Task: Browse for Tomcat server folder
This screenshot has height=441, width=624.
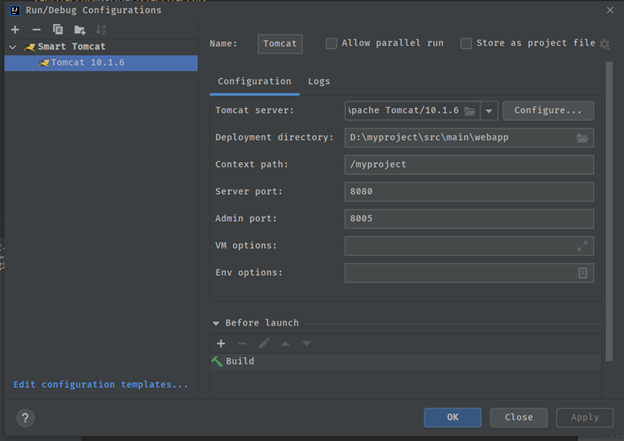Action: [x=470, y=111]
